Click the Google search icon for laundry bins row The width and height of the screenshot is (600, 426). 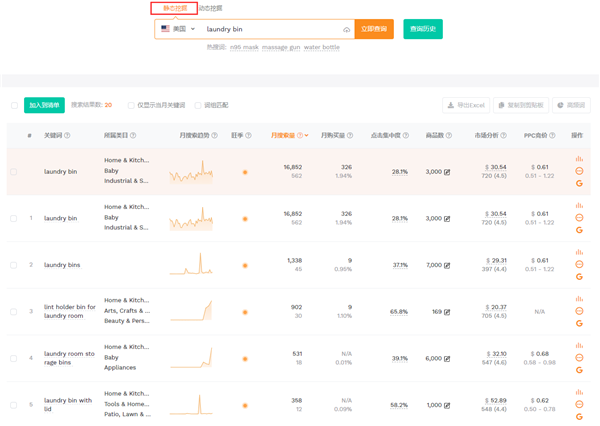(x=579, y=277)
